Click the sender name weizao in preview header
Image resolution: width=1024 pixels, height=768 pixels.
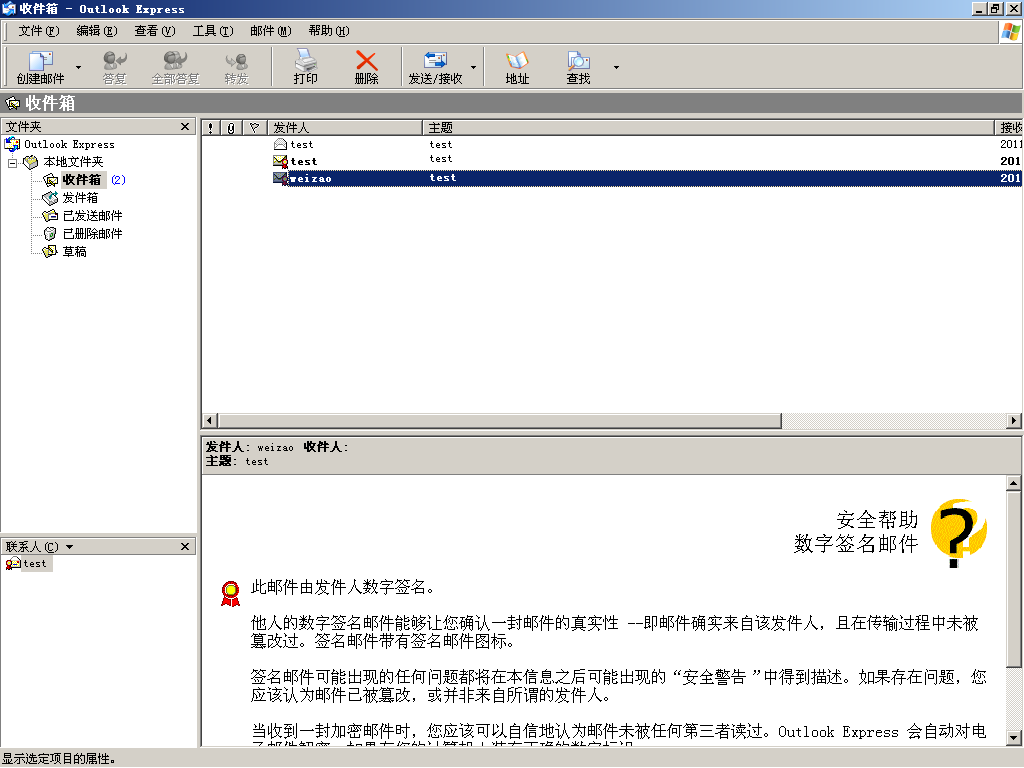coord(275,447)
